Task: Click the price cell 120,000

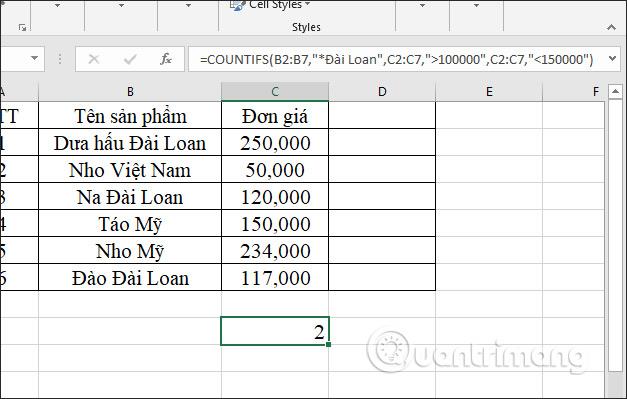Action: pyautogui.click(x=275, y=196)
